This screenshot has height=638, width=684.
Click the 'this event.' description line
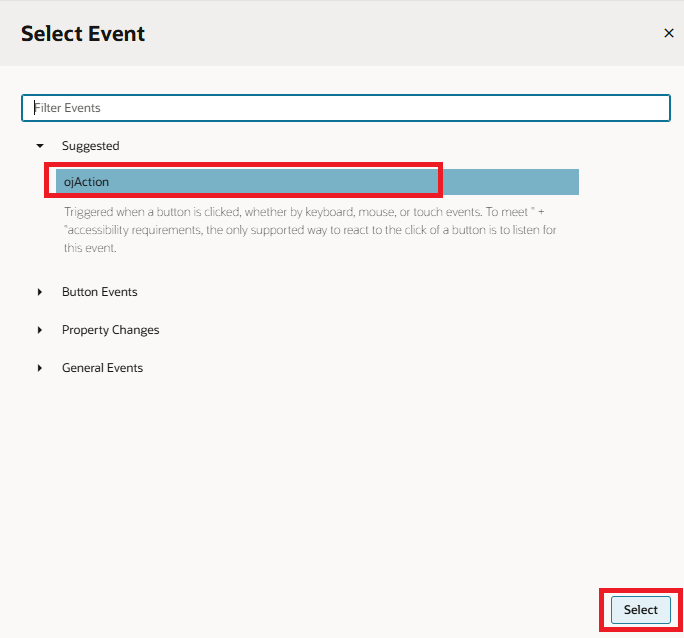(91, 248)
